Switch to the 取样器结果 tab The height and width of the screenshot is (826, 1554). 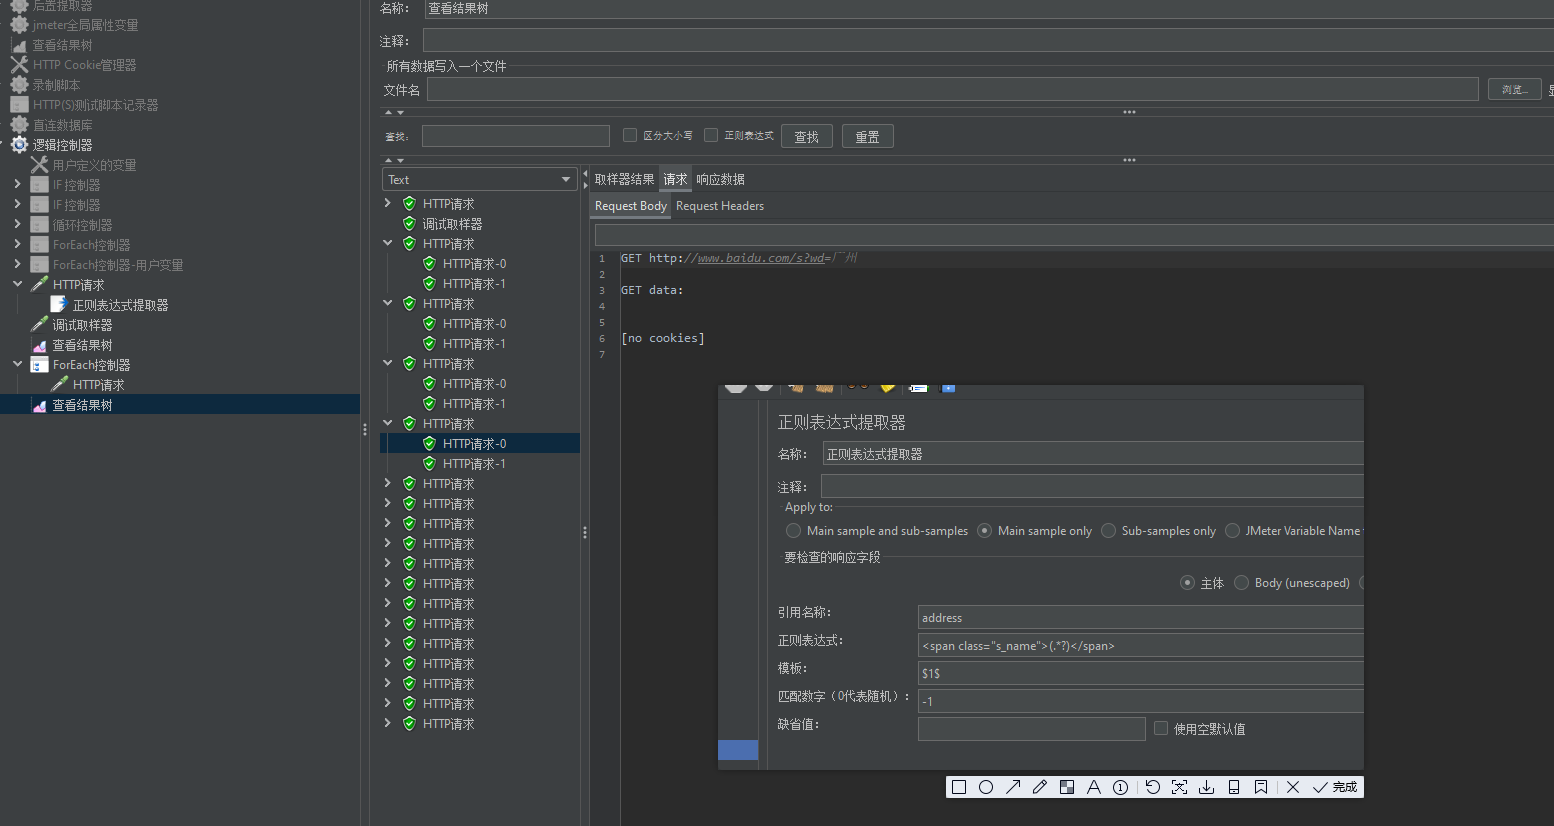click(624, 179)
